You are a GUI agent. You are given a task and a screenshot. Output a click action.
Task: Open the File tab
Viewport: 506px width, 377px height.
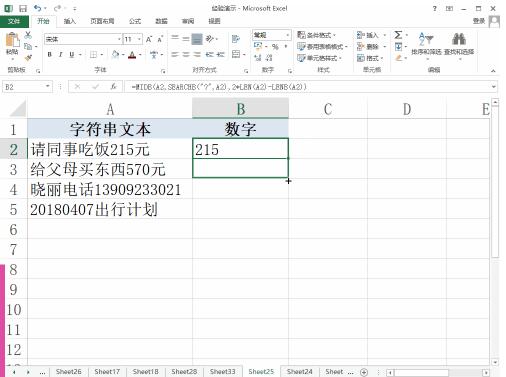click(14, 21)
